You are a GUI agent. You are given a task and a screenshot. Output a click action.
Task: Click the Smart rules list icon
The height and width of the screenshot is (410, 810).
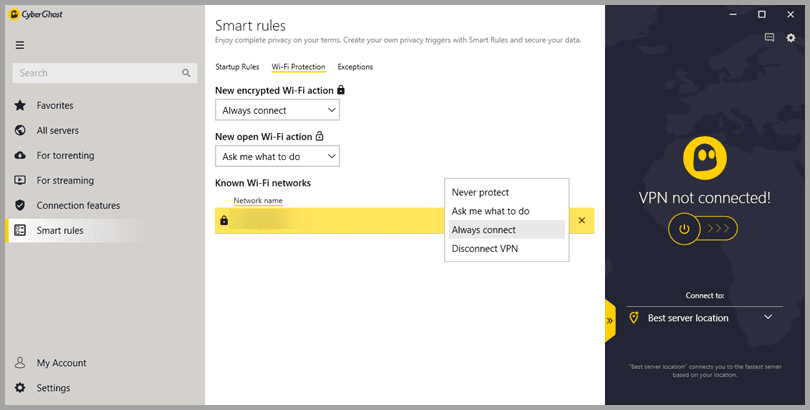click(x=20, y=230)
